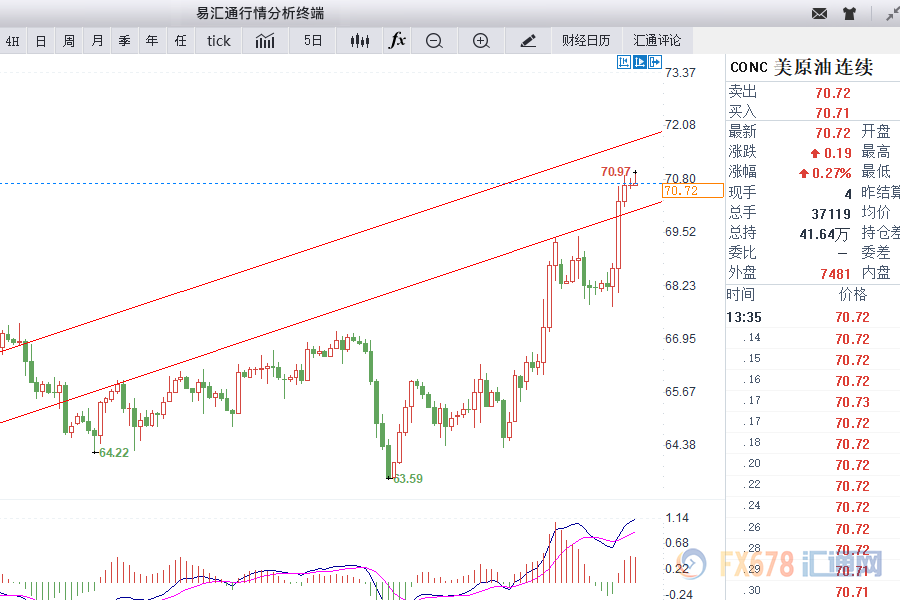
Task: Switch to the tick chart view
Action: (x=218, y=41)
